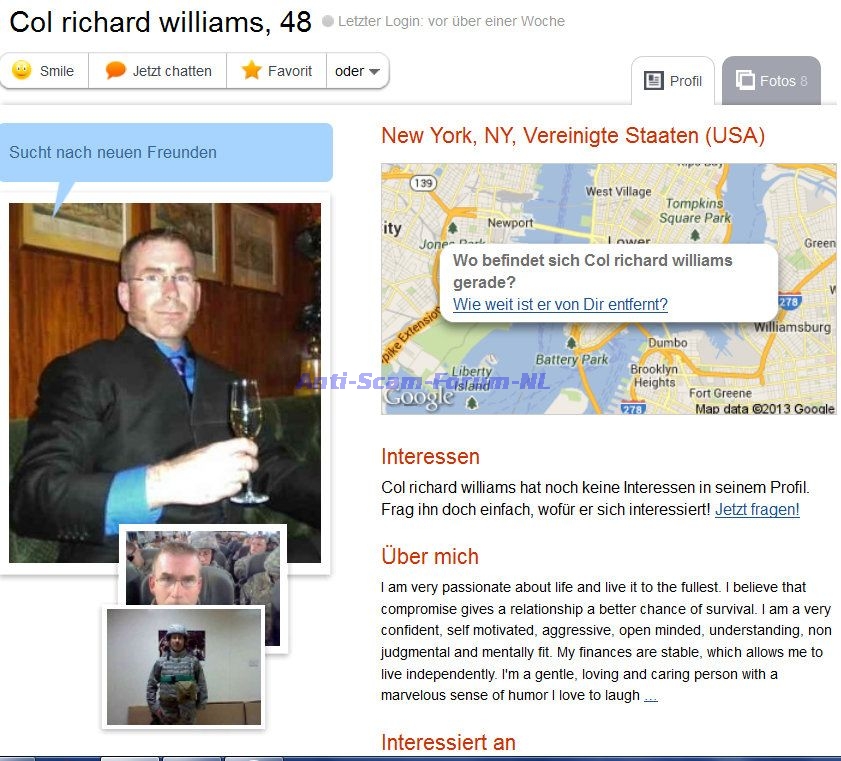841x761 pixels.
Task: Click the Jetzt chatten button
Action: point(158,71)
